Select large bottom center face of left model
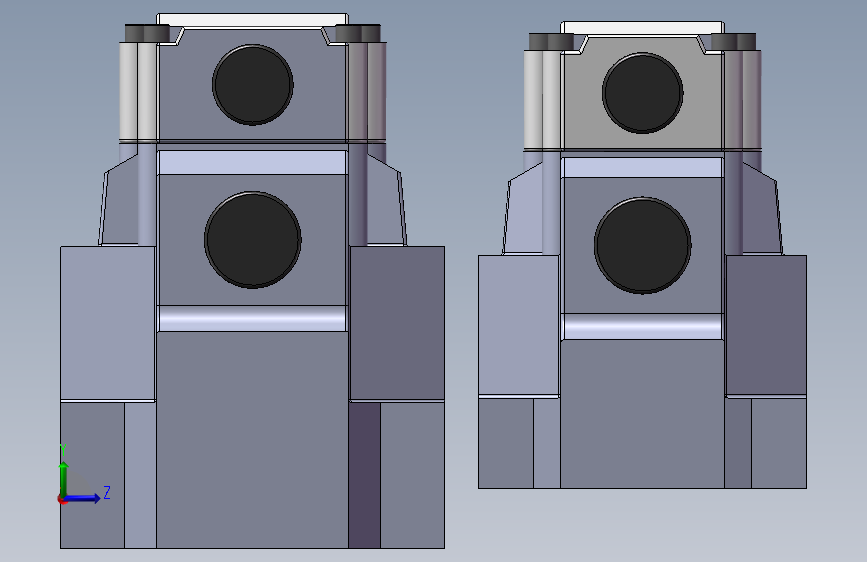Viewport: 867px width, 562px height. coord(253,440)
